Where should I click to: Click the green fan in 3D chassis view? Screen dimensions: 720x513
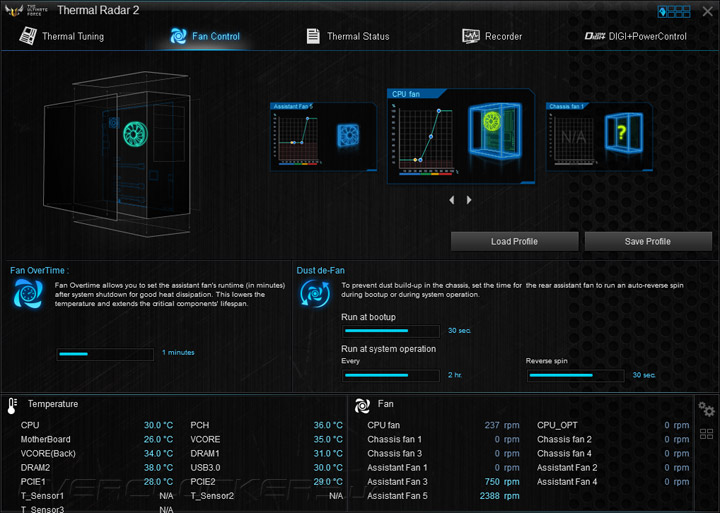click(x=135, y=134)
